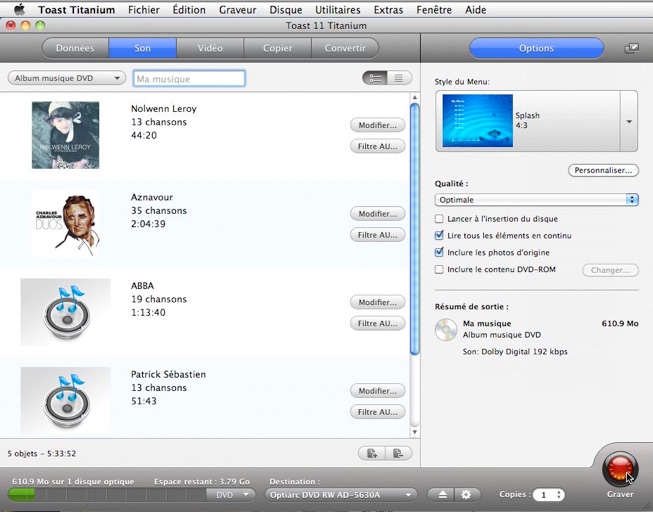
Task: Open the Fenêtre menu
Action: [434, 10]
